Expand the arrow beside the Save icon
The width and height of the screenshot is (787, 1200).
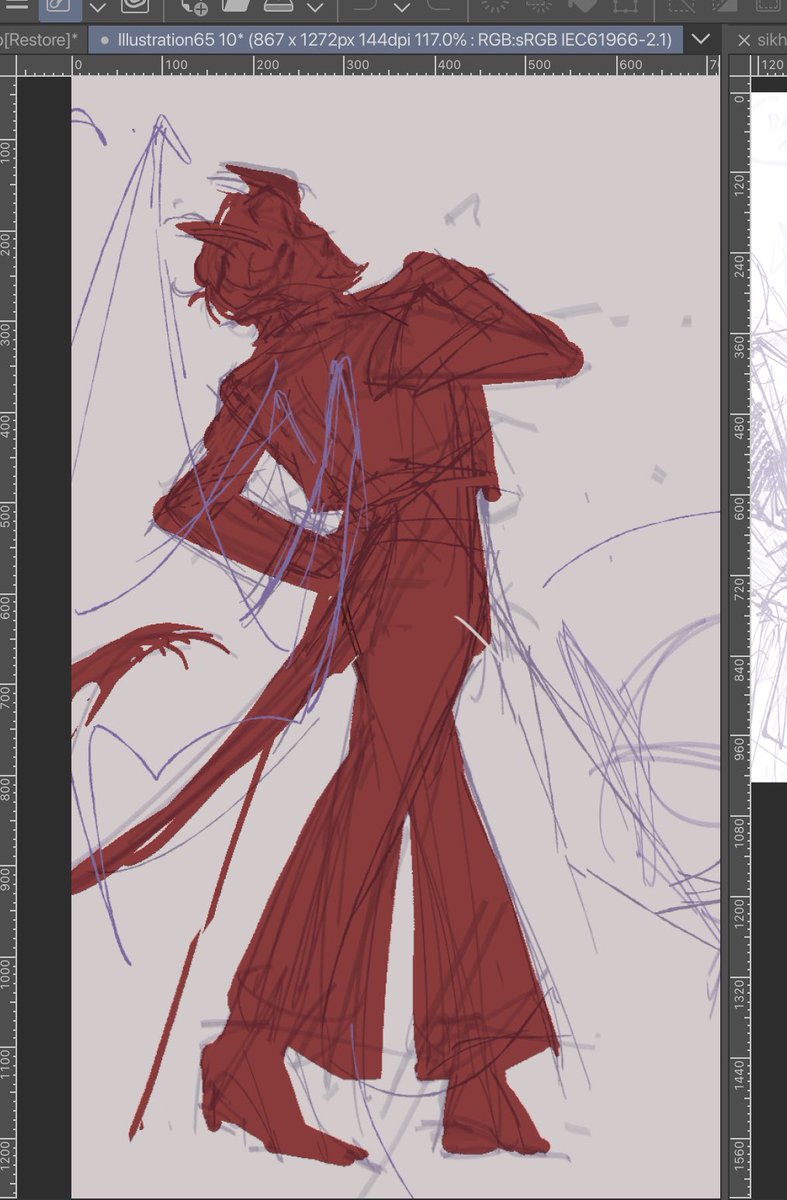click(x=315, y=8)
